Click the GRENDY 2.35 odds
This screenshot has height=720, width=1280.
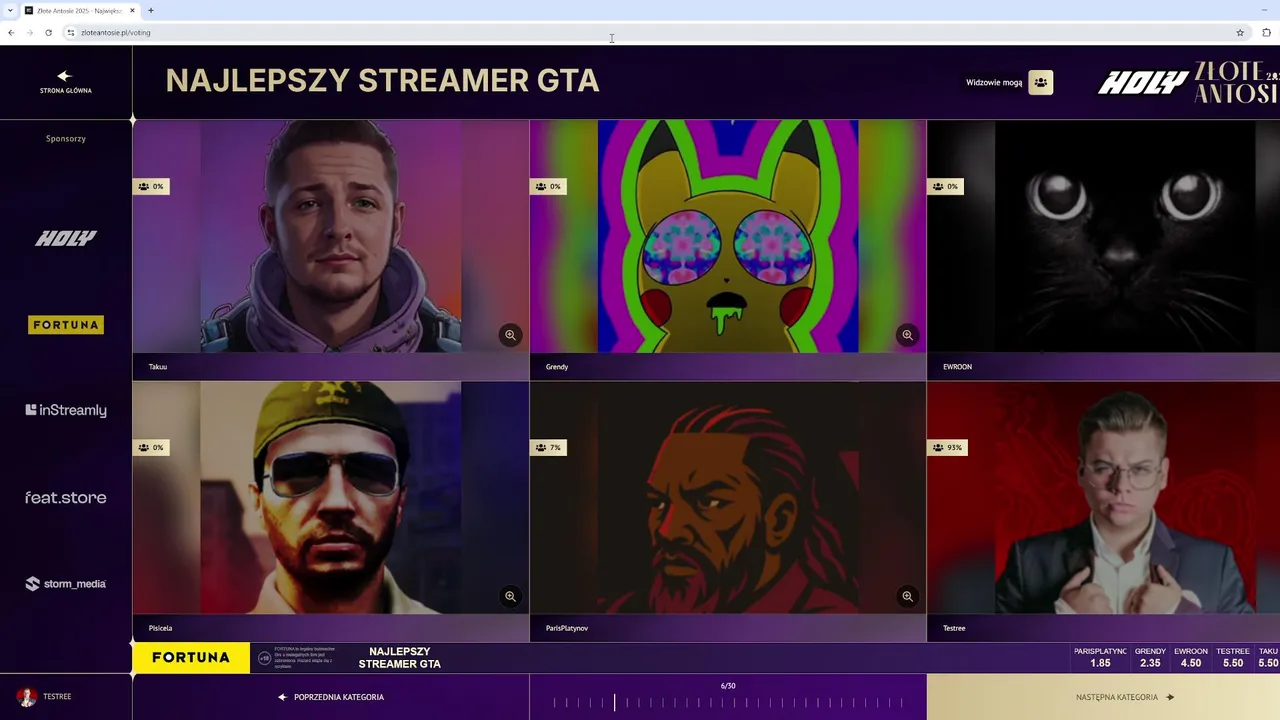point(1150,657)
